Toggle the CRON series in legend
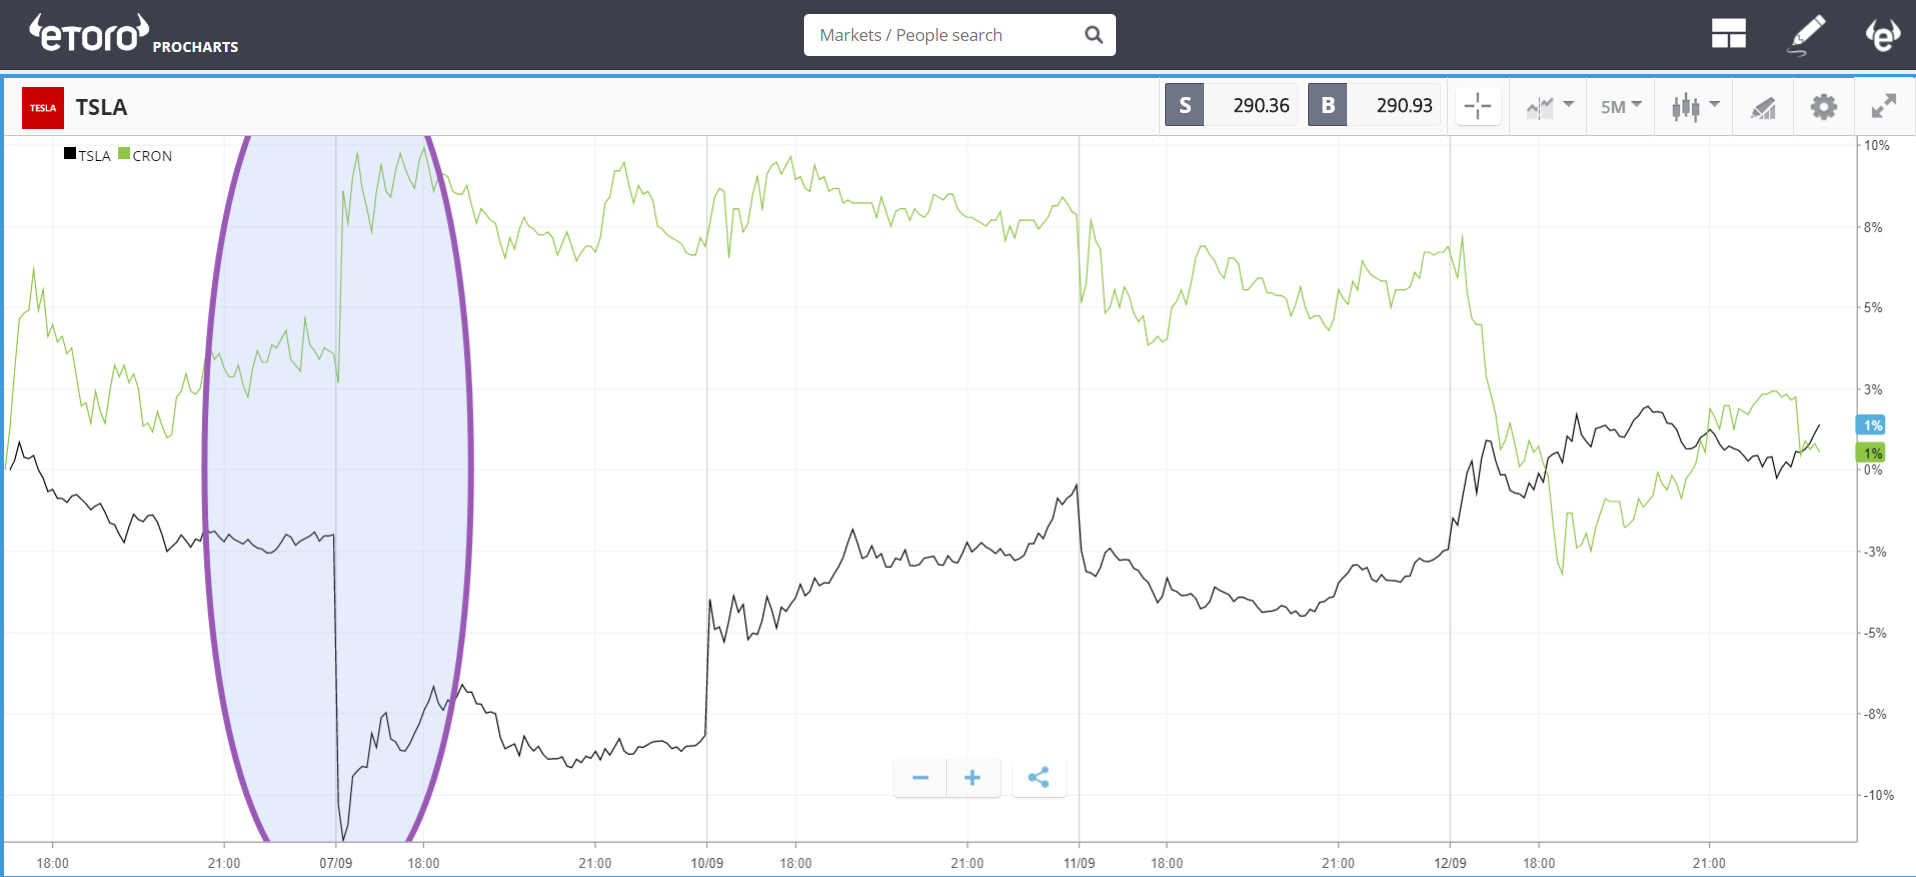This screenshot has height=877, width=1916. pyautogui.click(x=146, y=155)
